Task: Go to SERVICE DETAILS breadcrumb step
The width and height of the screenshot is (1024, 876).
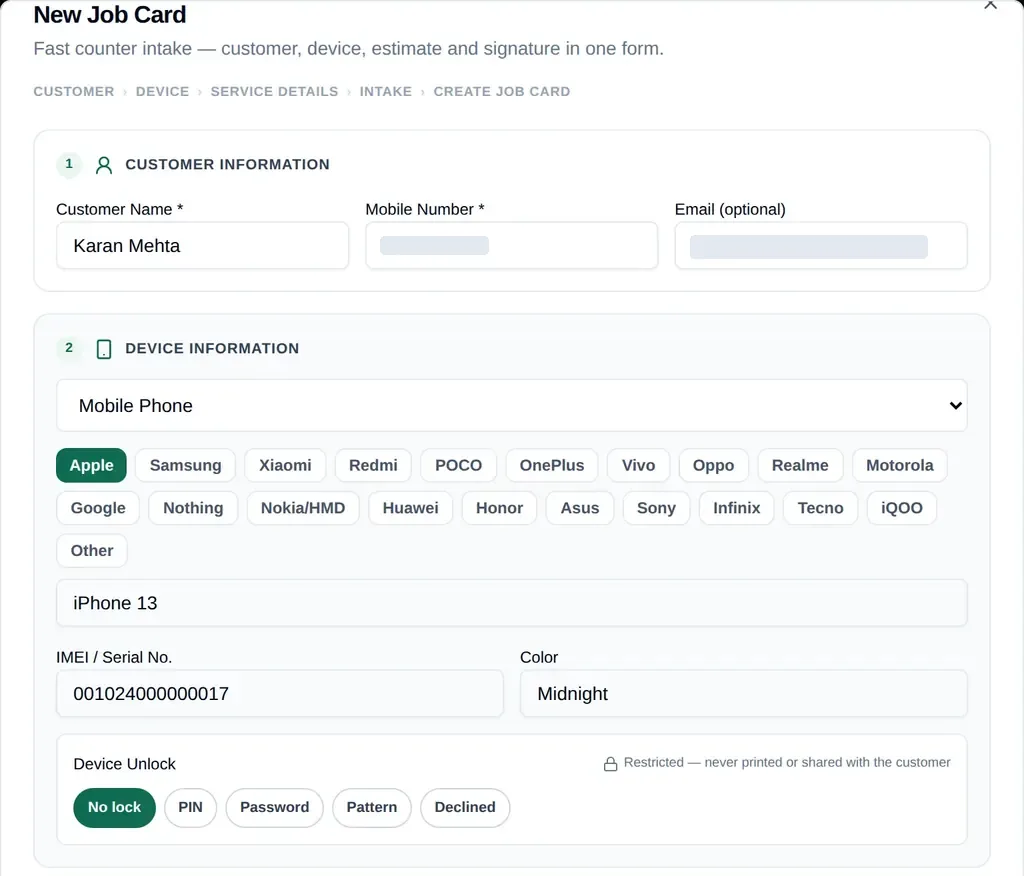Action: tap(274, 91)
